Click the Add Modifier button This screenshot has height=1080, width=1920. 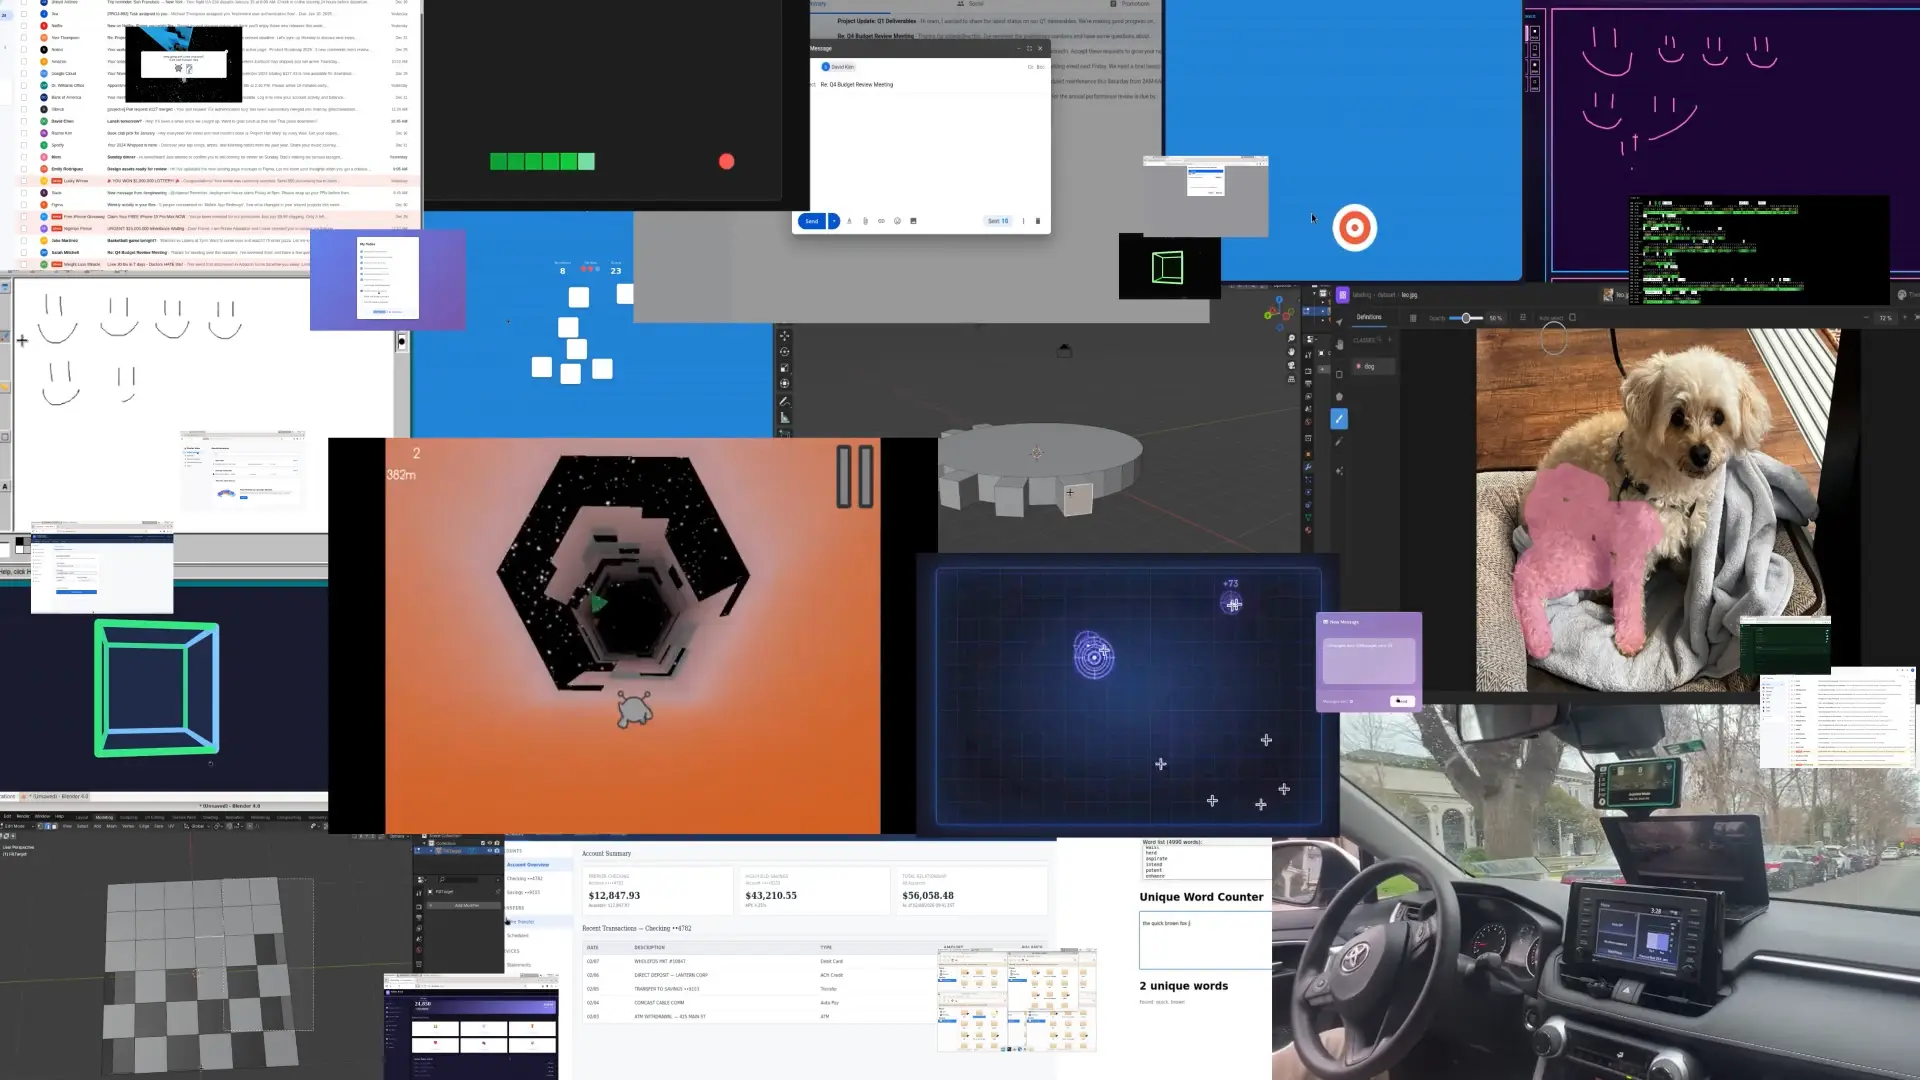point(467,905)
